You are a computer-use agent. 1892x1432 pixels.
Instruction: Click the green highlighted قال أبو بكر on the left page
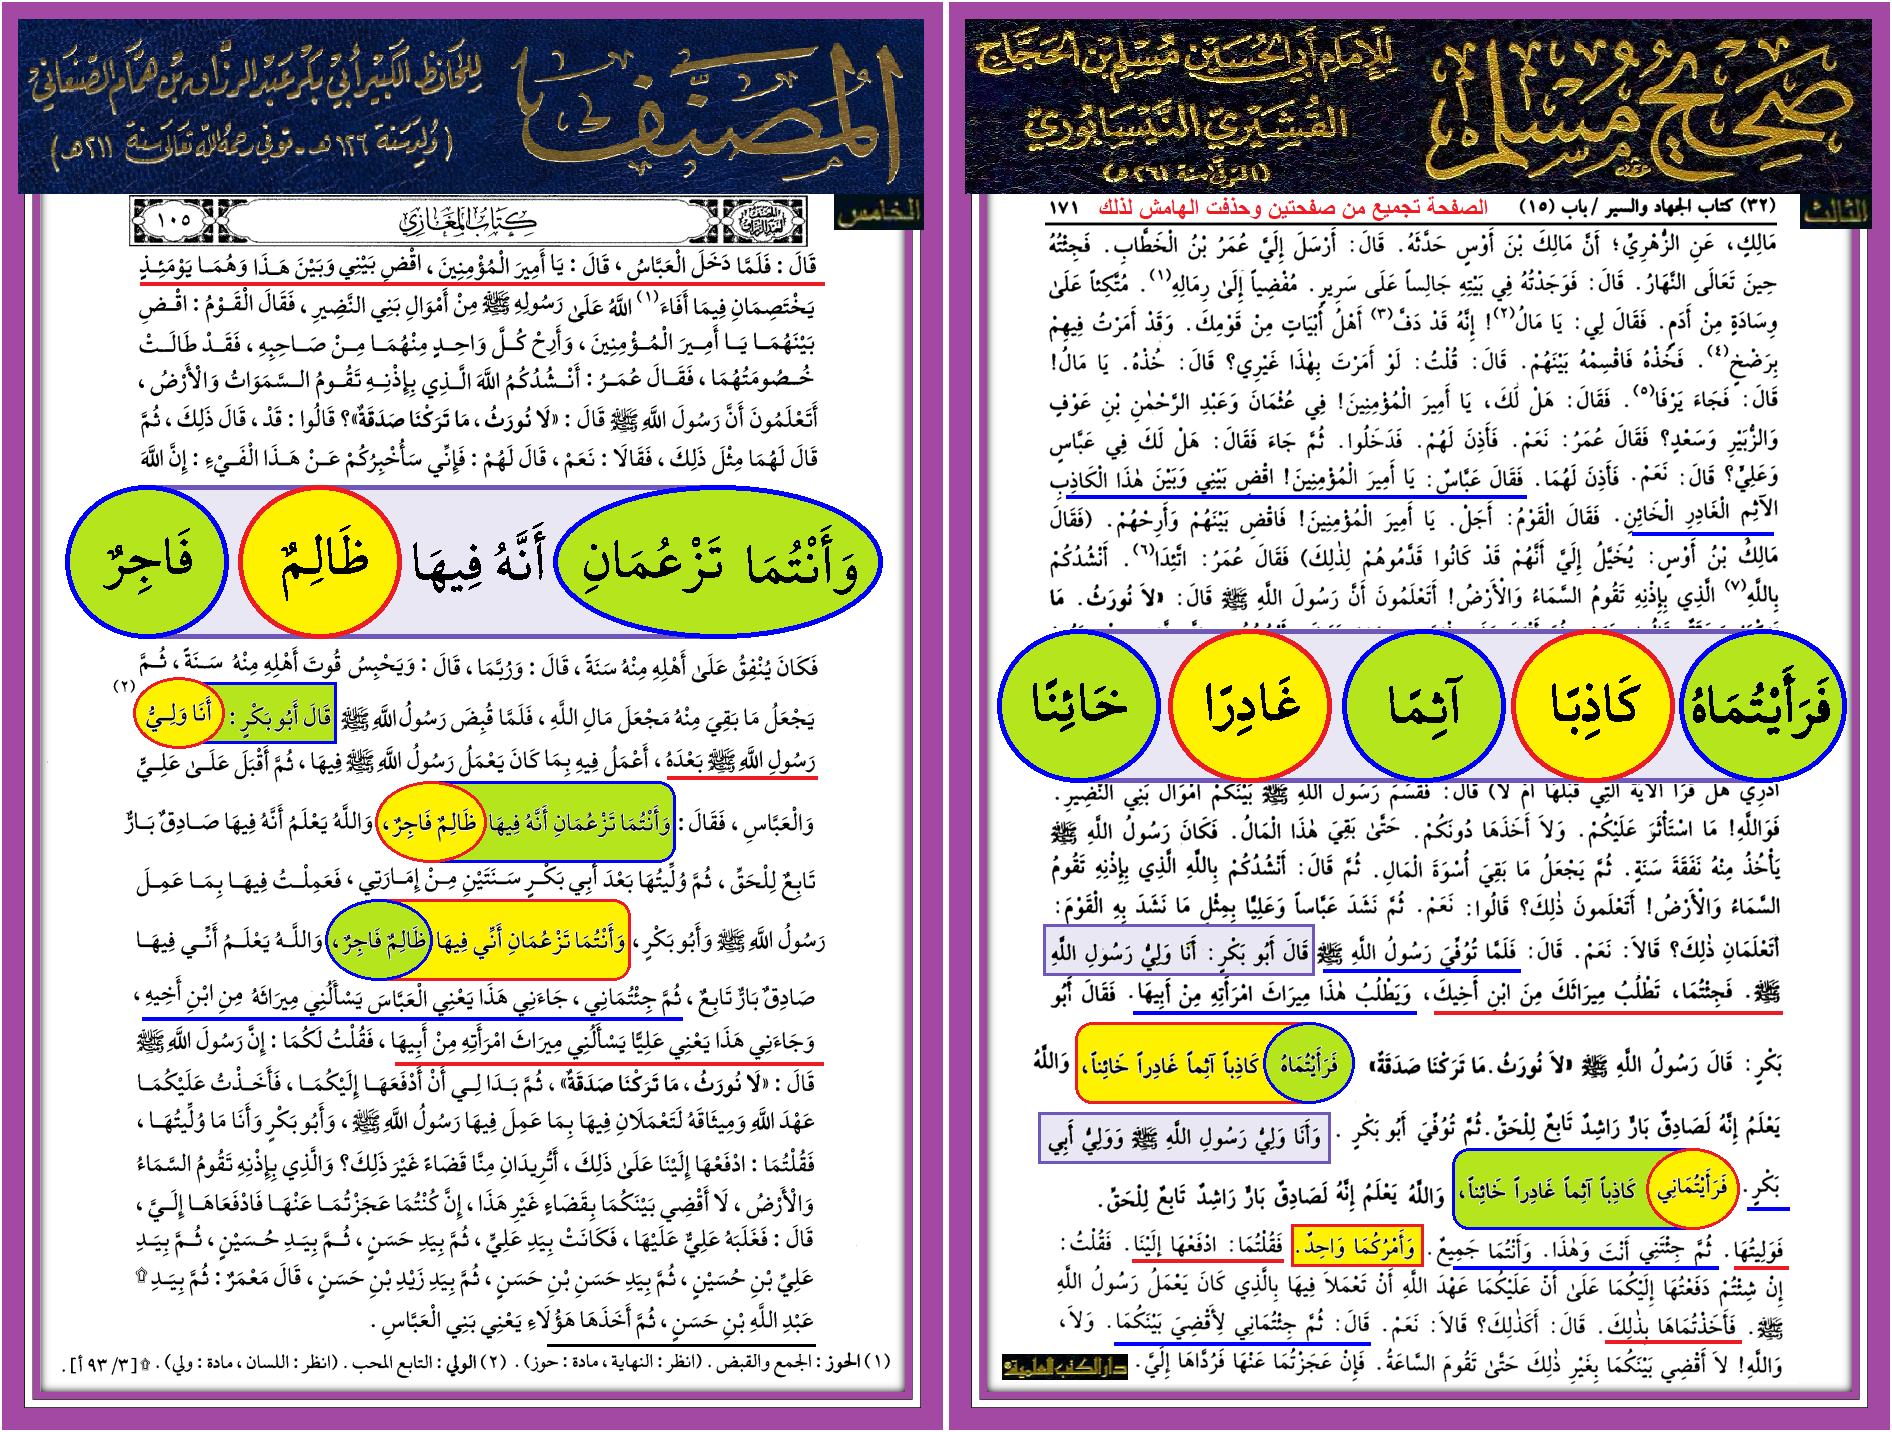point(280,716)
